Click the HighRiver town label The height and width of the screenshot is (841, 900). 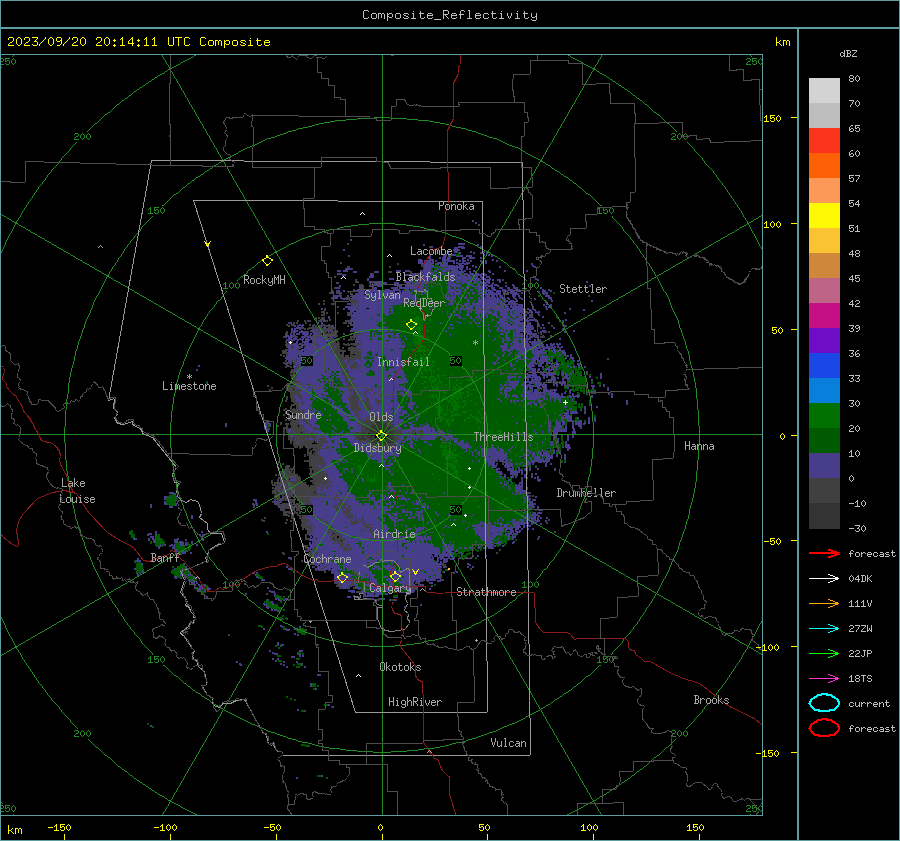click(415, 703)
